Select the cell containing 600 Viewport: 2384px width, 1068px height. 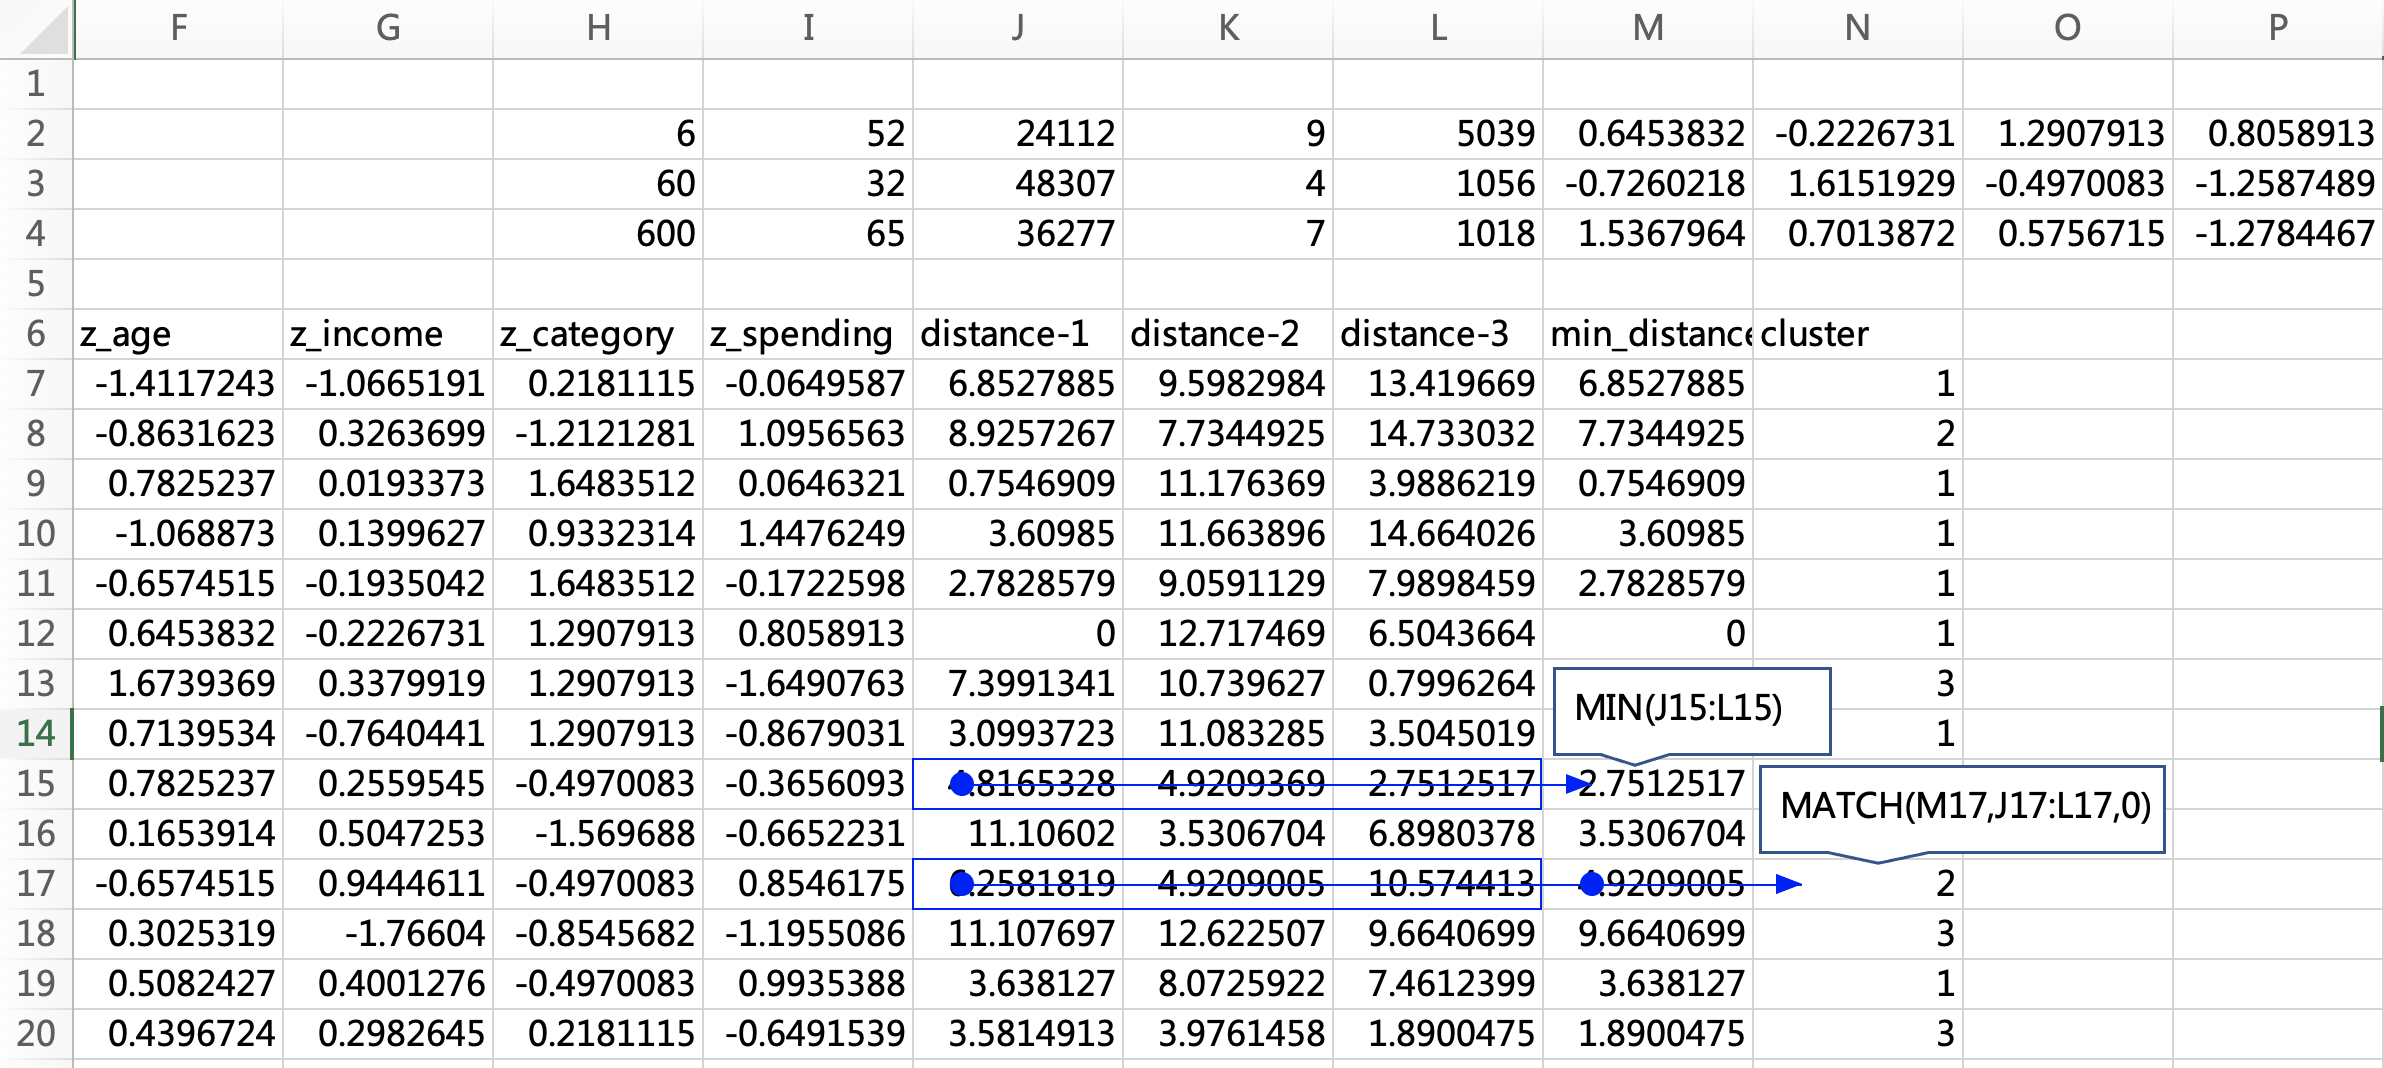[x=598, y=234]
